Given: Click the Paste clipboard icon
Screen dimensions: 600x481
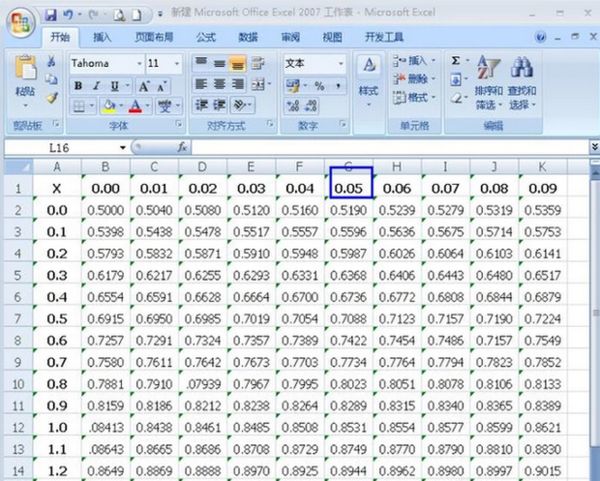Looking at the screenshot, I should click(x=25, y=68).
